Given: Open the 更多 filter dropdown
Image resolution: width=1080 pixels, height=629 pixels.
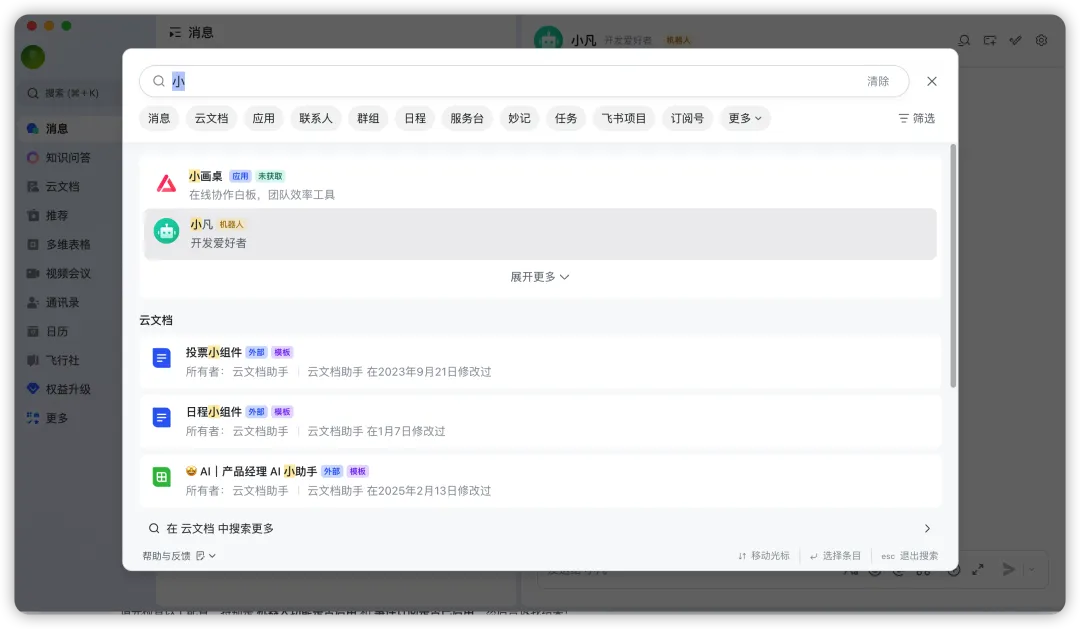Looking at the screenshot, I should click(745, 118).
